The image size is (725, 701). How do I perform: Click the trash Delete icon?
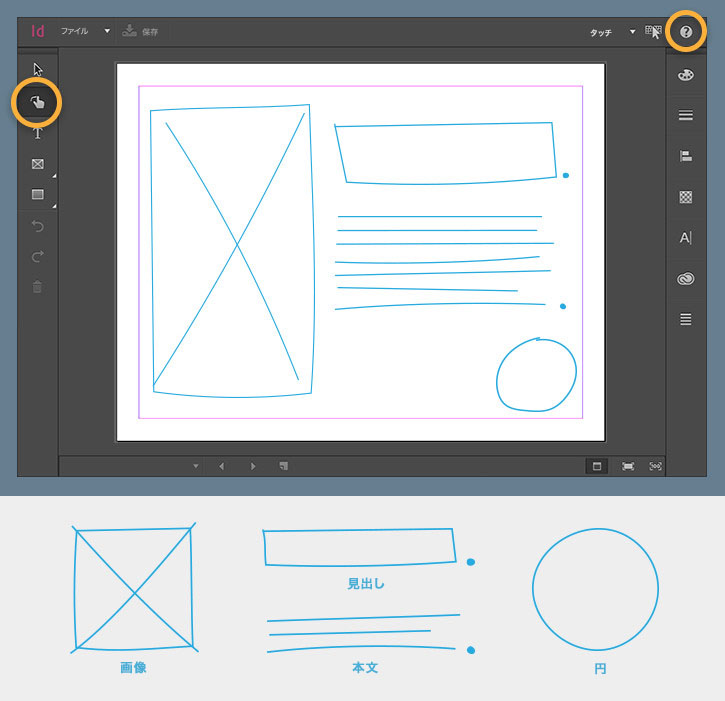37,287
